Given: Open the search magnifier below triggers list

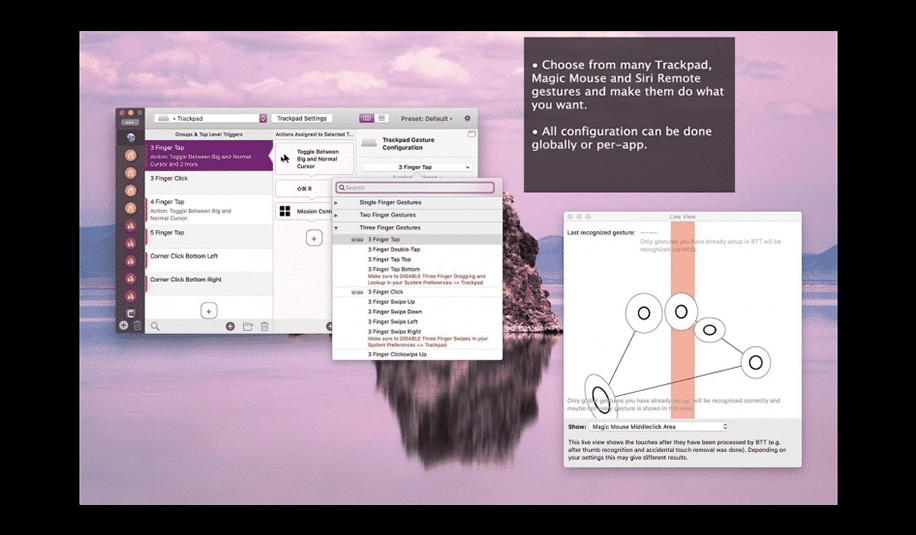Looking at the screenshot, I should click(155, 326).
